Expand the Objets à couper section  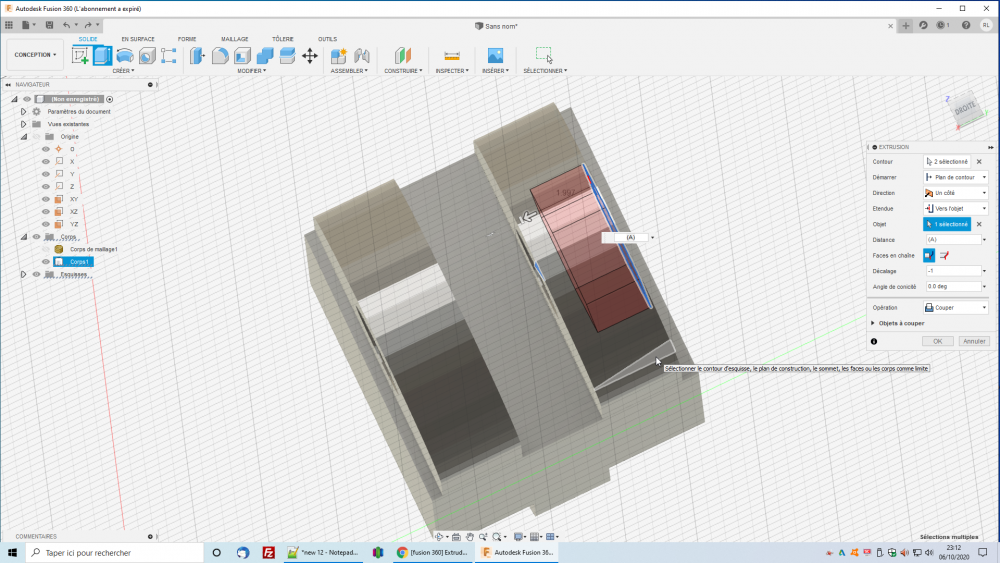coord(873,323)
